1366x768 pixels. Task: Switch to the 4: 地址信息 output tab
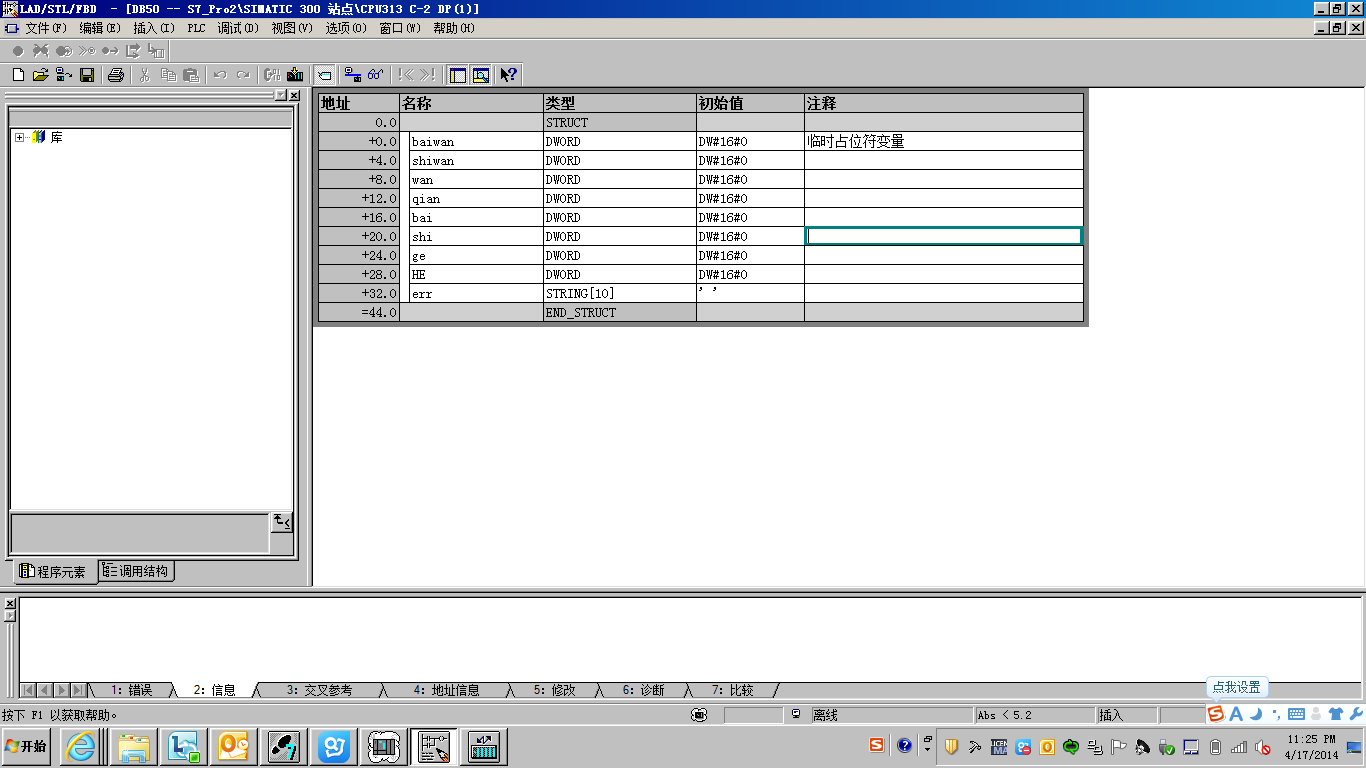[446, 690]
